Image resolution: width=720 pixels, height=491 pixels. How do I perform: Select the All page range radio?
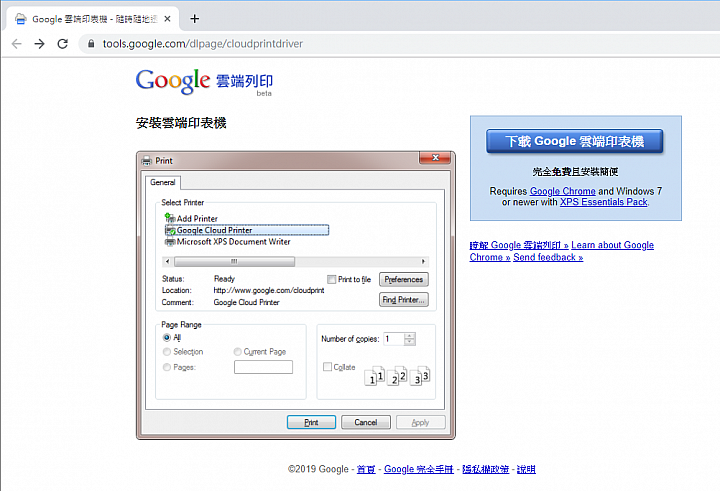point(167,338)
